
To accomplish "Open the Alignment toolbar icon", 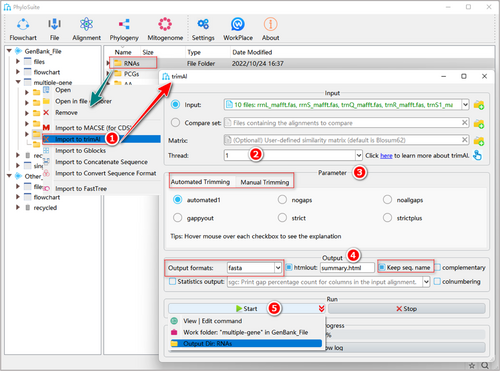I will pos(86,24).
